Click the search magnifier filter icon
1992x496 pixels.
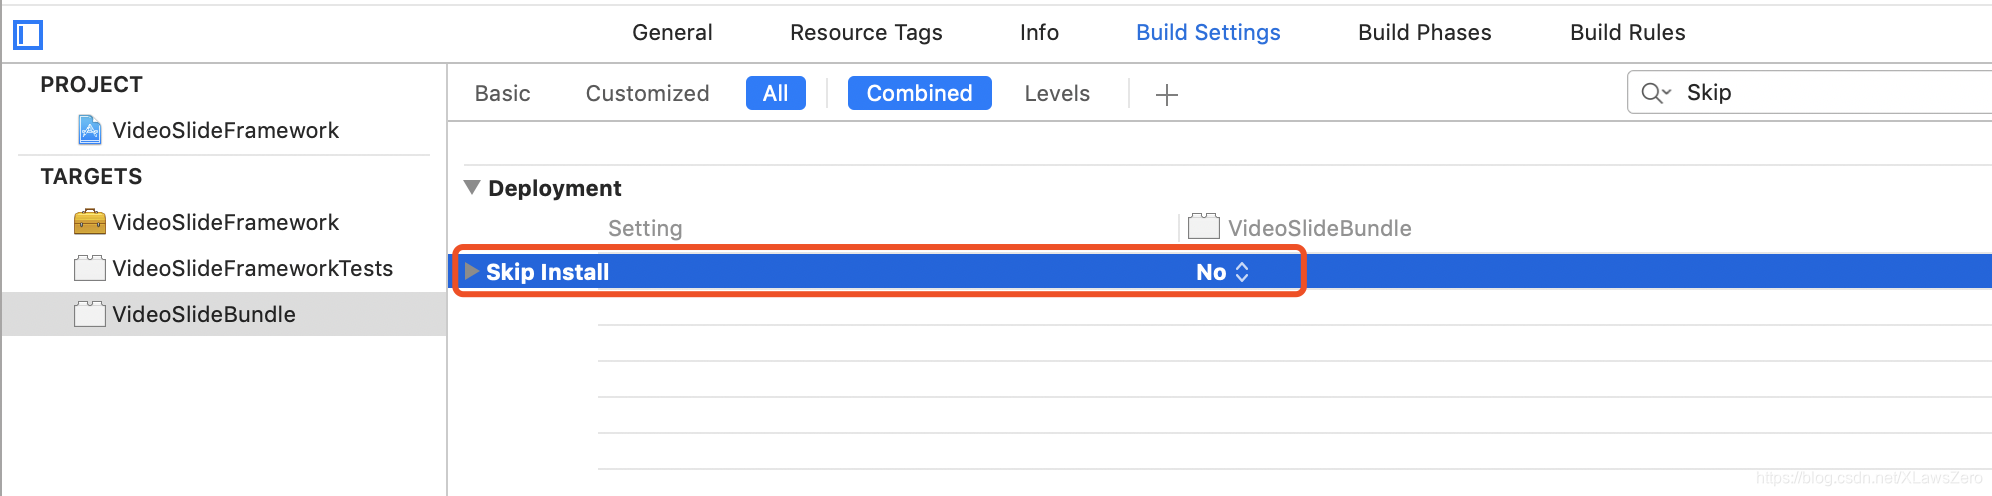pos(1654,93)
